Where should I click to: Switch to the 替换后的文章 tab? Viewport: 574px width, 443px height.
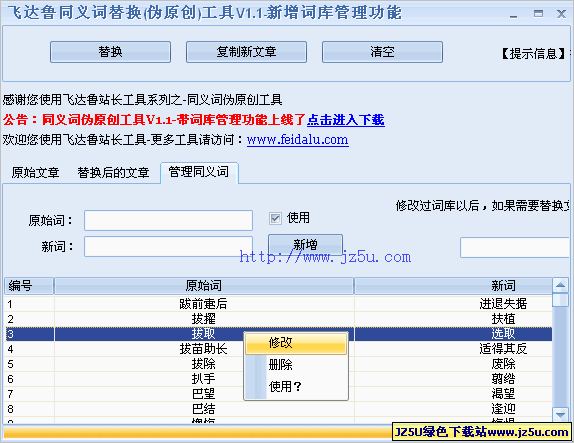click(x=113, y=172)
